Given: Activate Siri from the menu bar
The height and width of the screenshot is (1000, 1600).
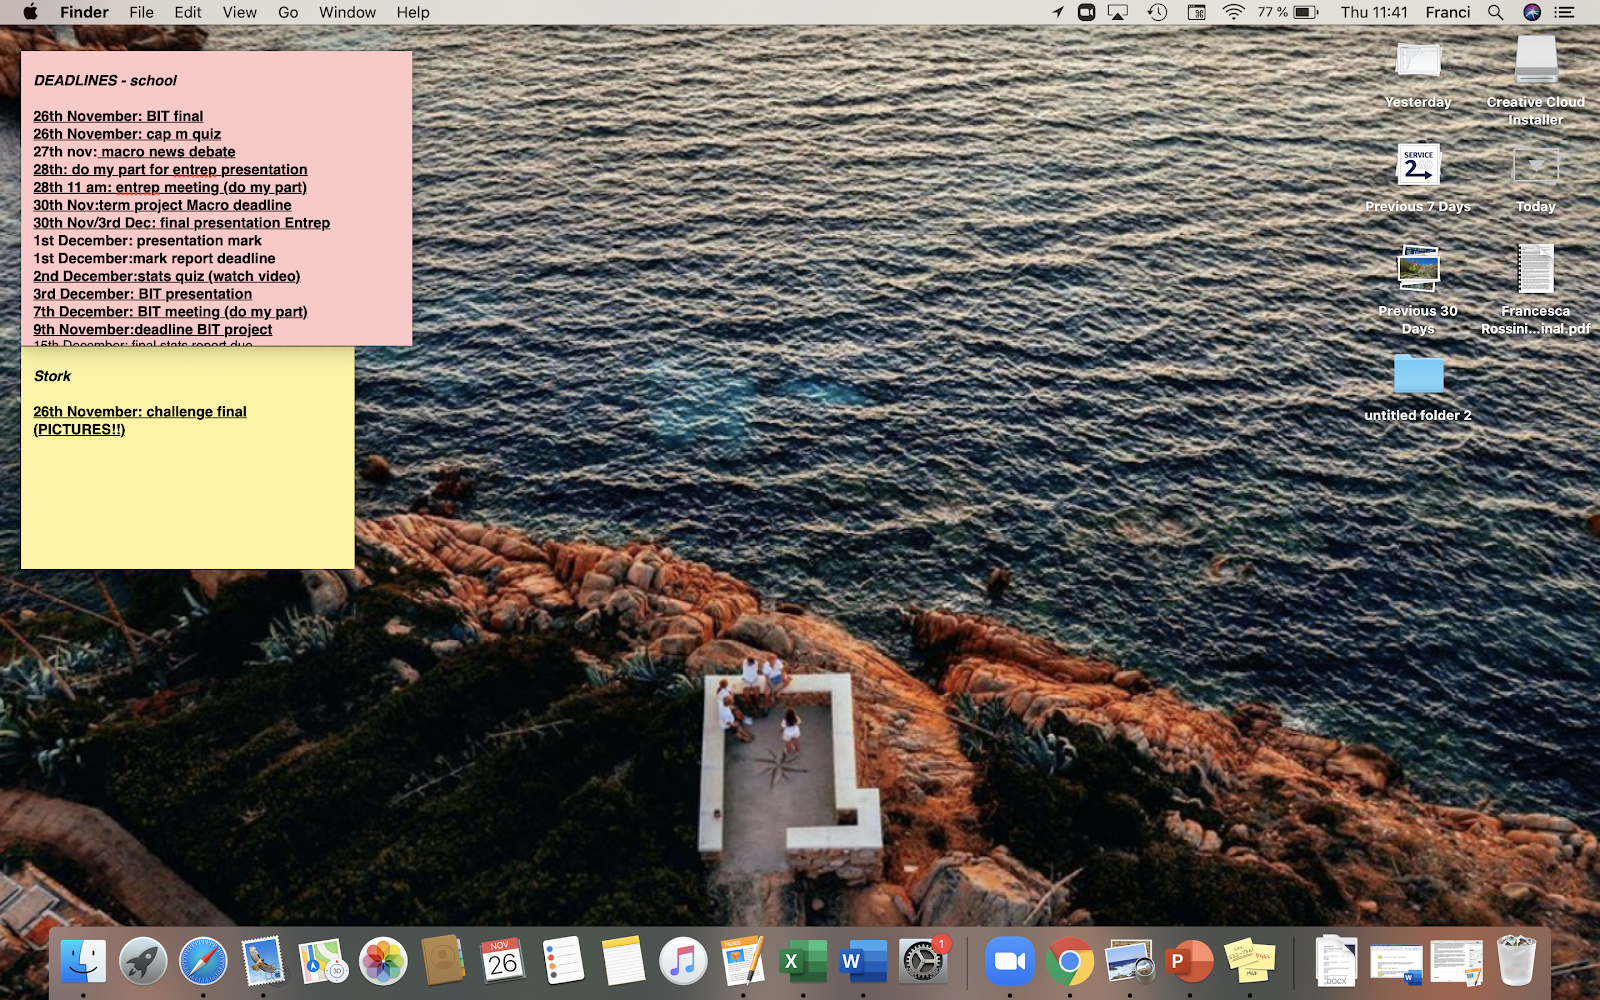Looking at the screenshot, I should tap(1532, 12).
